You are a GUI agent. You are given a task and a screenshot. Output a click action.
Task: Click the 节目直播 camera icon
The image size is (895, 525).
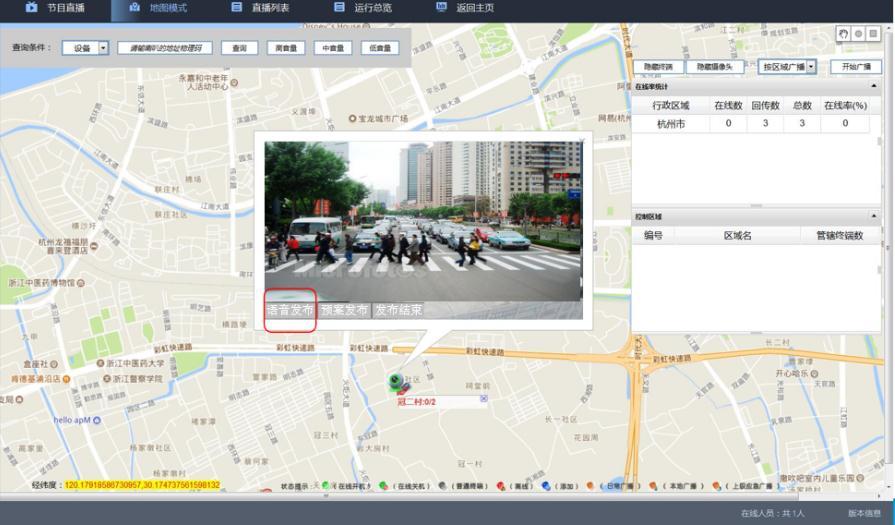(x=31, y=7)
